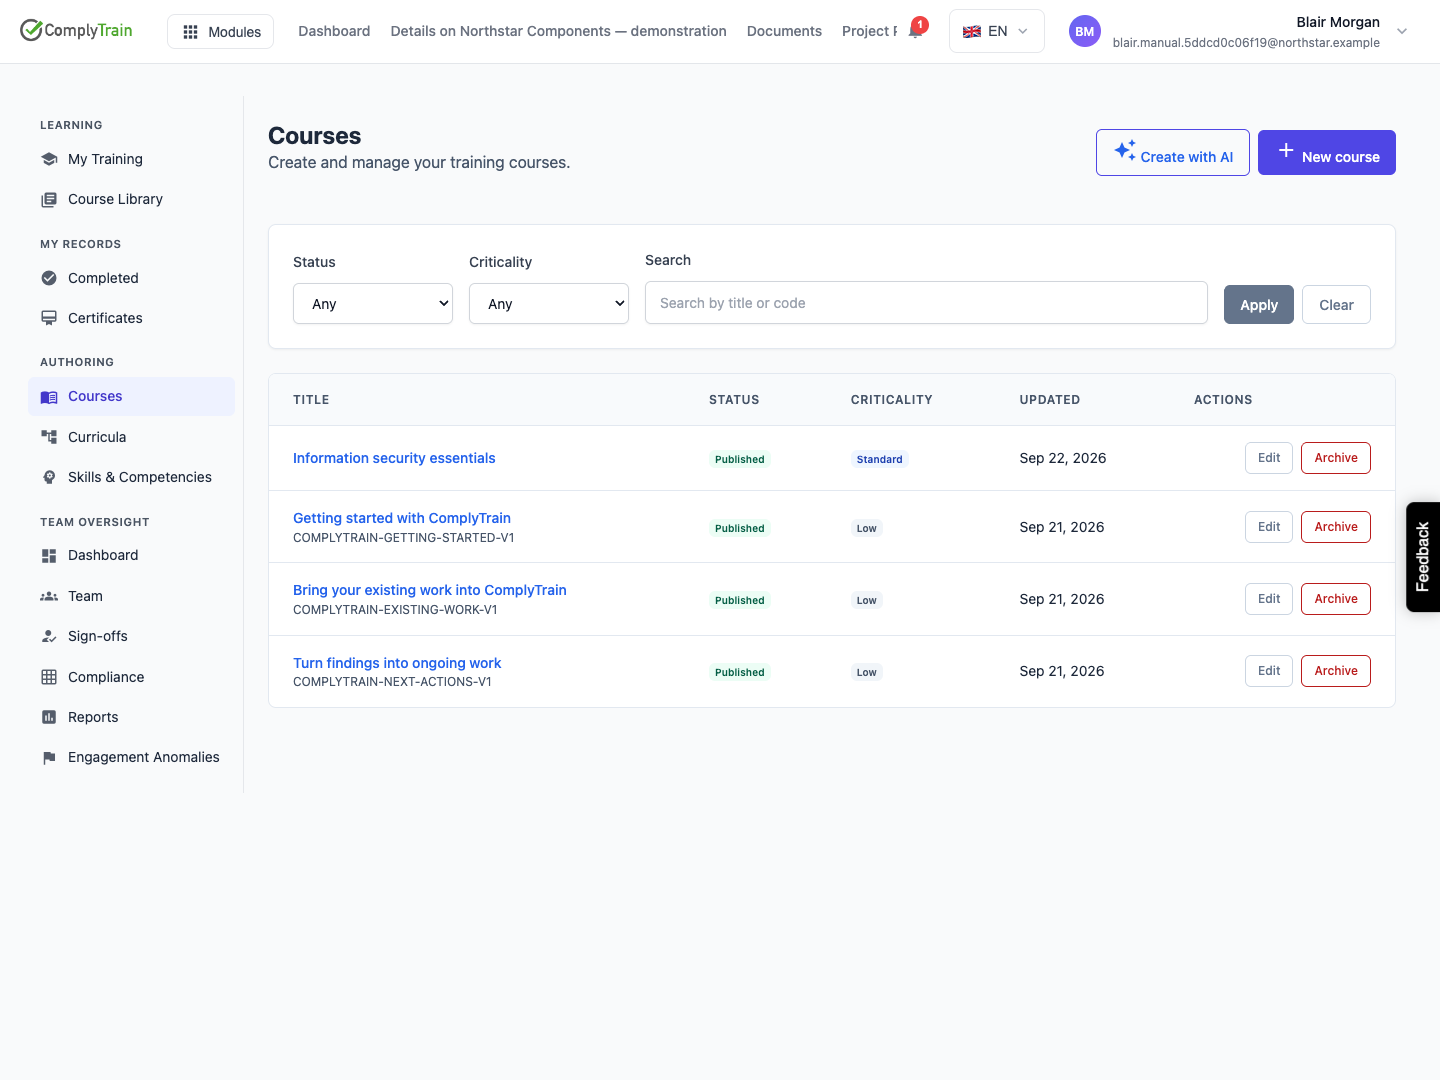Open Turn findings into ongoing work link
This screenshot has width=1440, height=1080.
(397, 663)
